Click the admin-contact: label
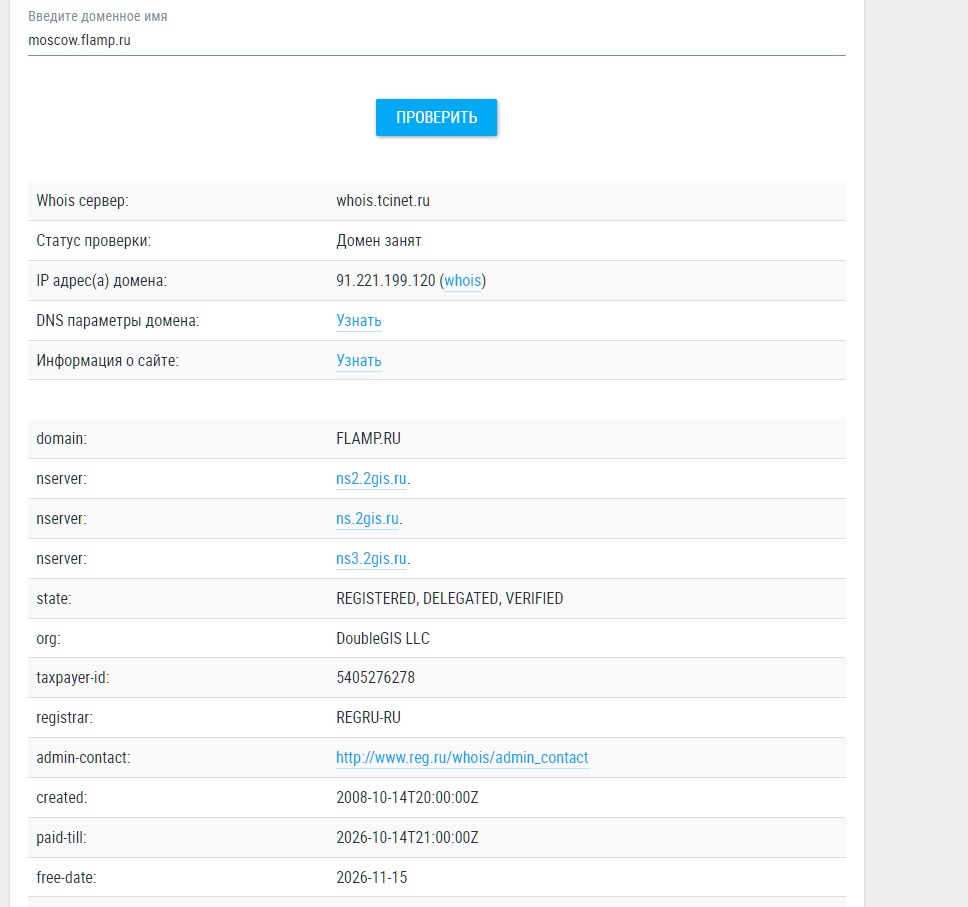The width and height of the screenshot is (968, 907). pyautogui.click(x=83, y=758)
